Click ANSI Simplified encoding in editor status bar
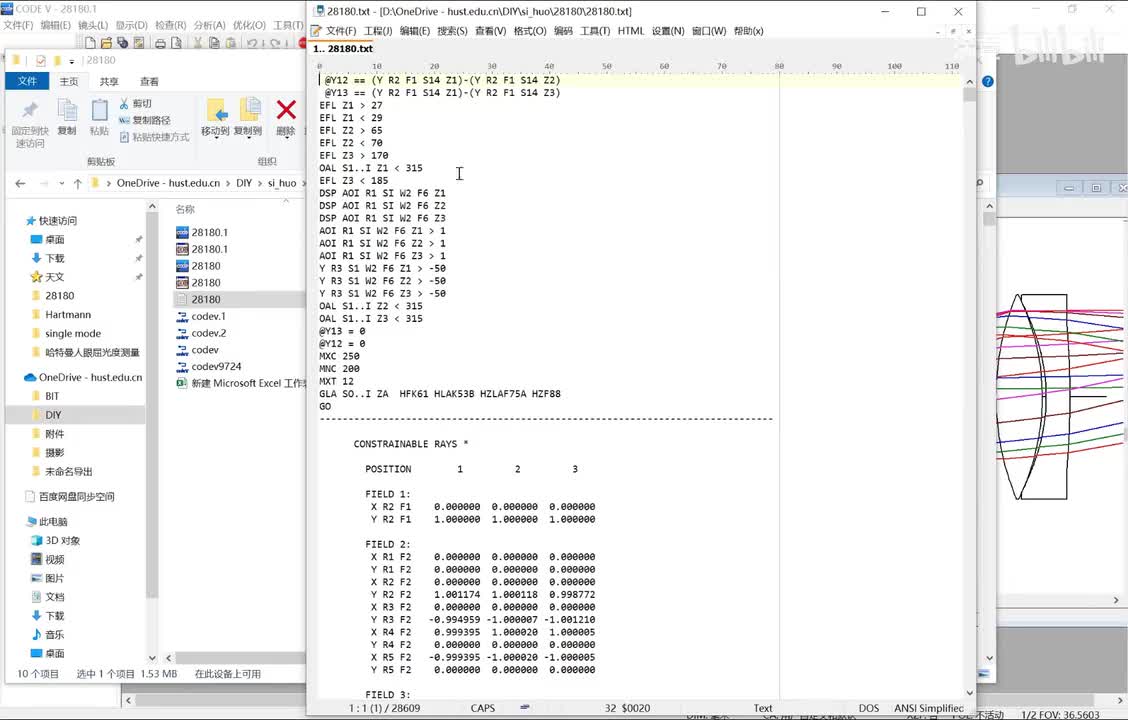The height and width of the screenshot is (720, 1128). (928, 708)
